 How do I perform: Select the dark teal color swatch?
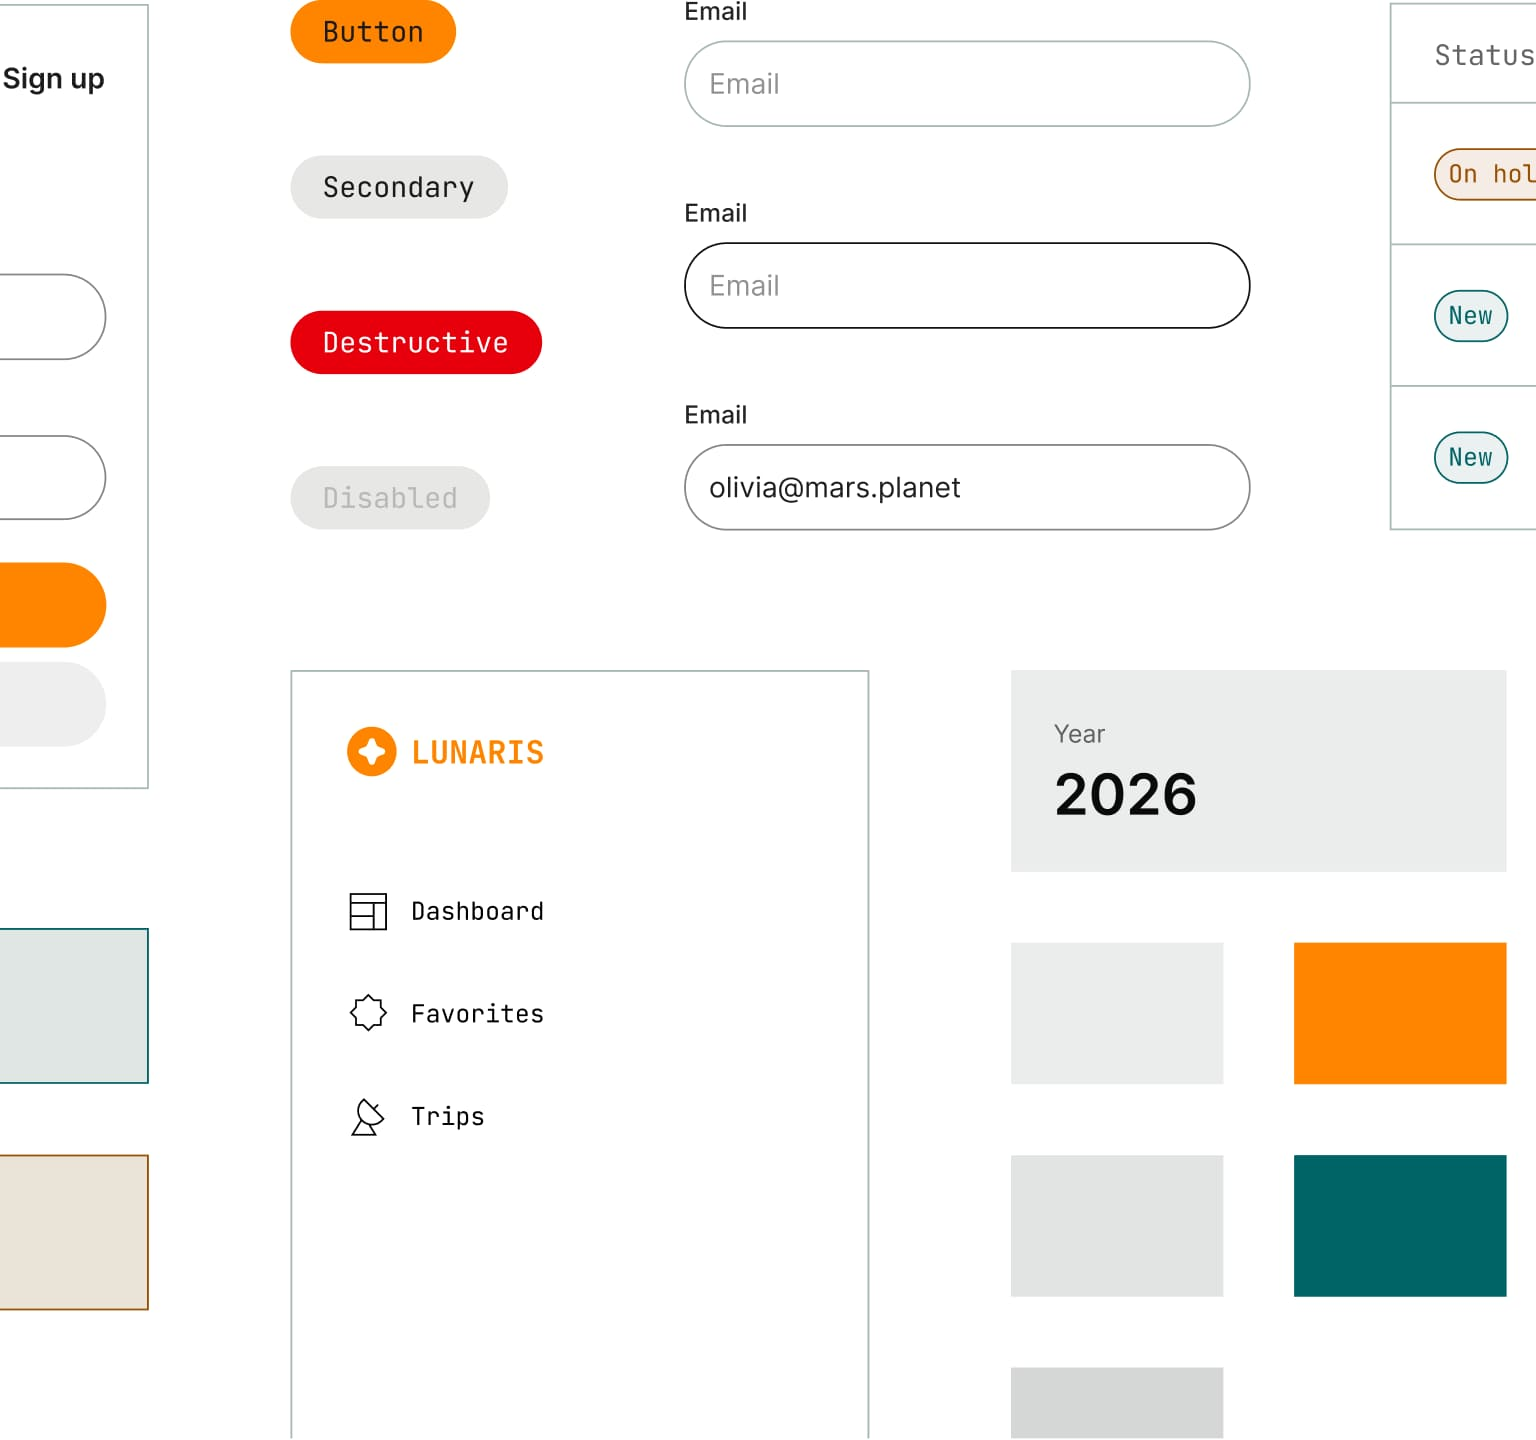coord(1399,1226)
